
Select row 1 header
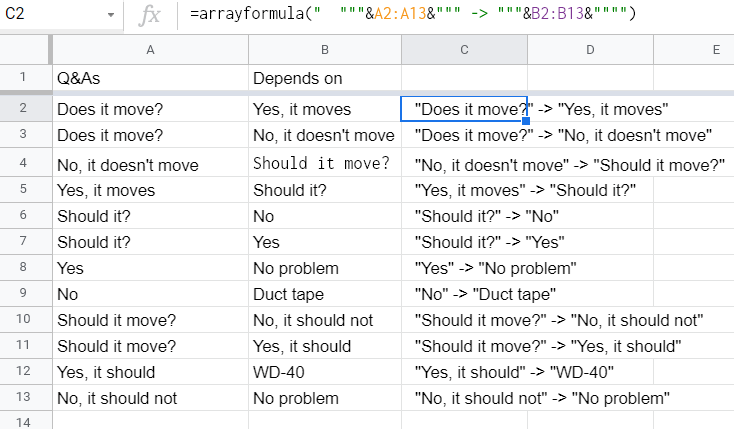click(25, 77)
